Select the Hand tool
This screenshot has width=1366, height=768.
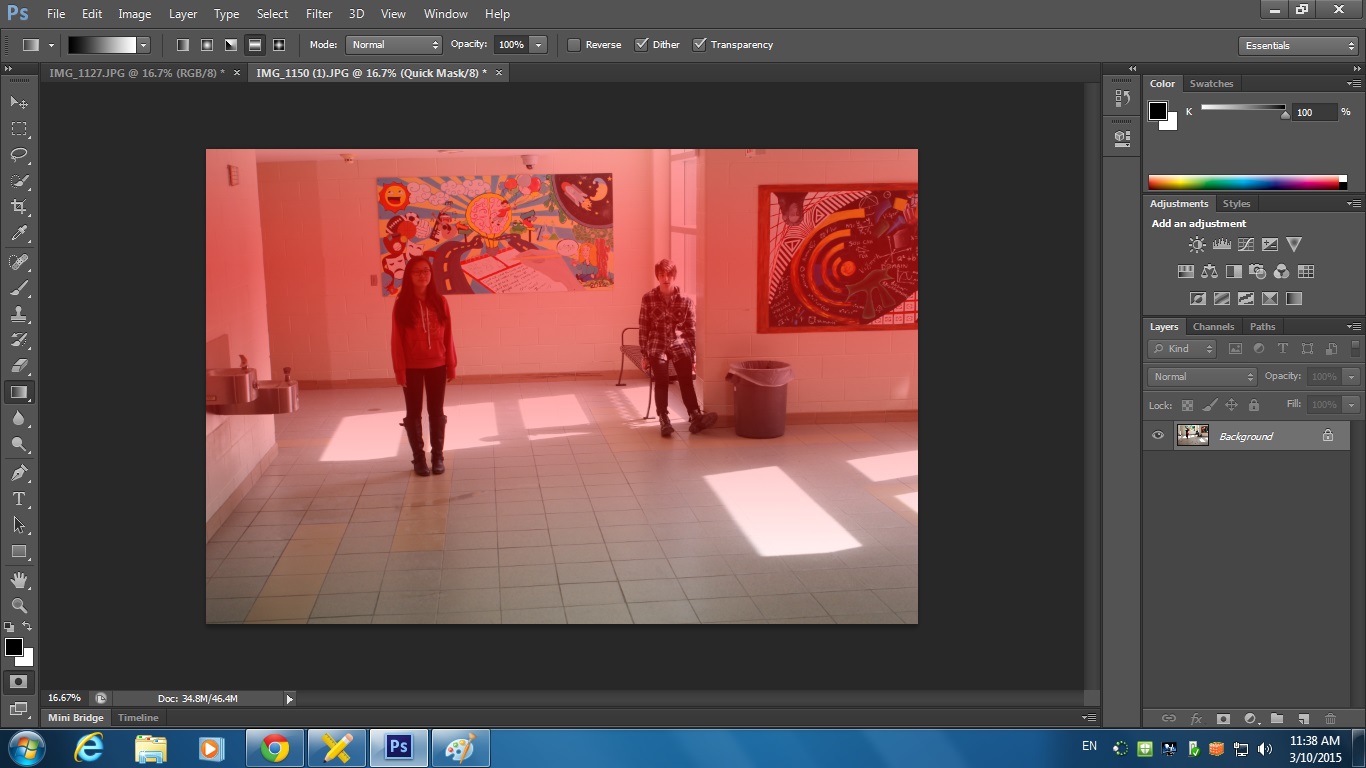19,580
